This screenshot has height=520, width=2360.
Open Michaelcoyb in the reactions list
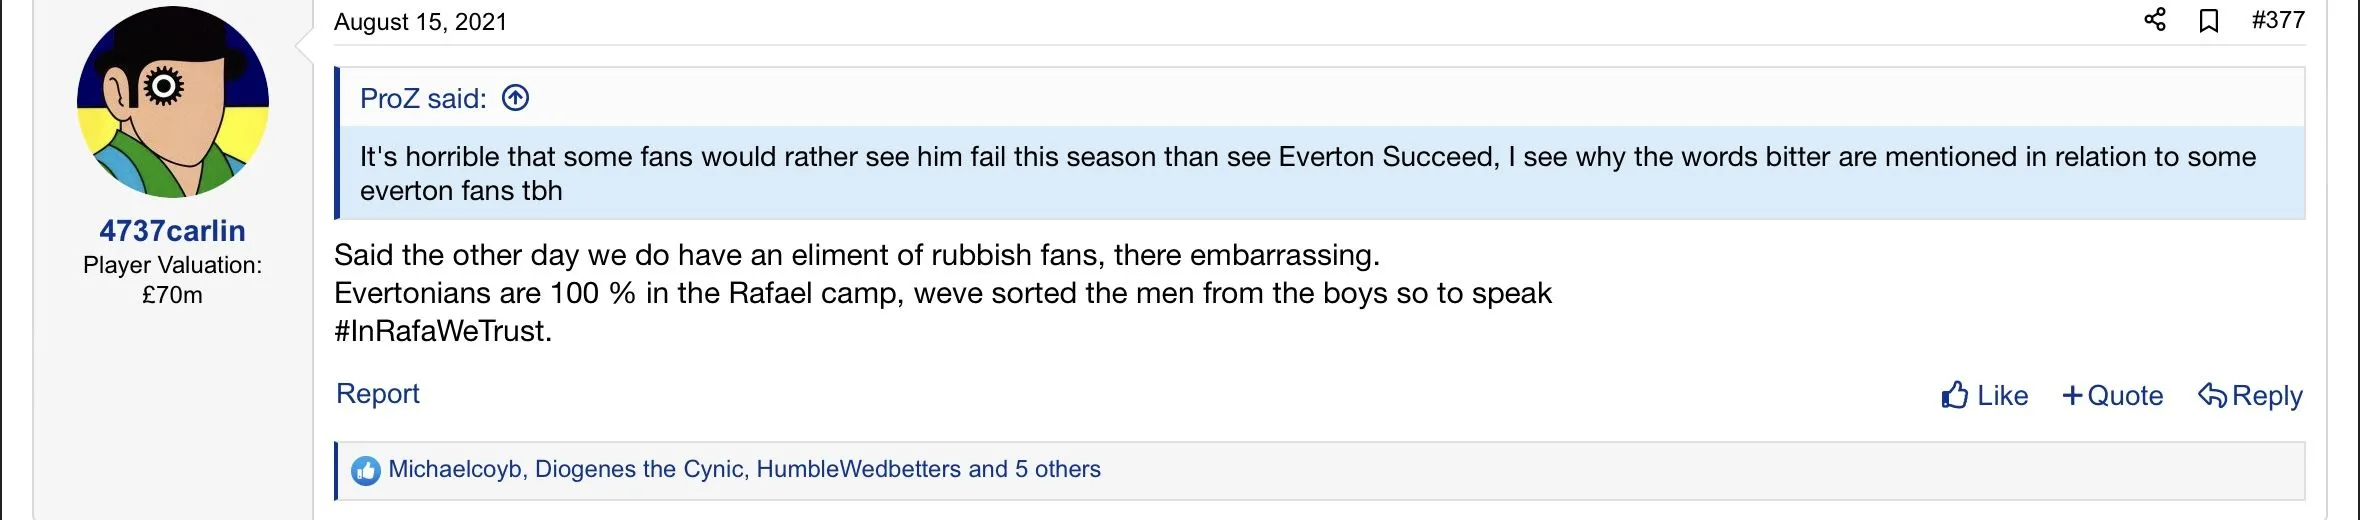pyautogui.click(x=455, y=469)
